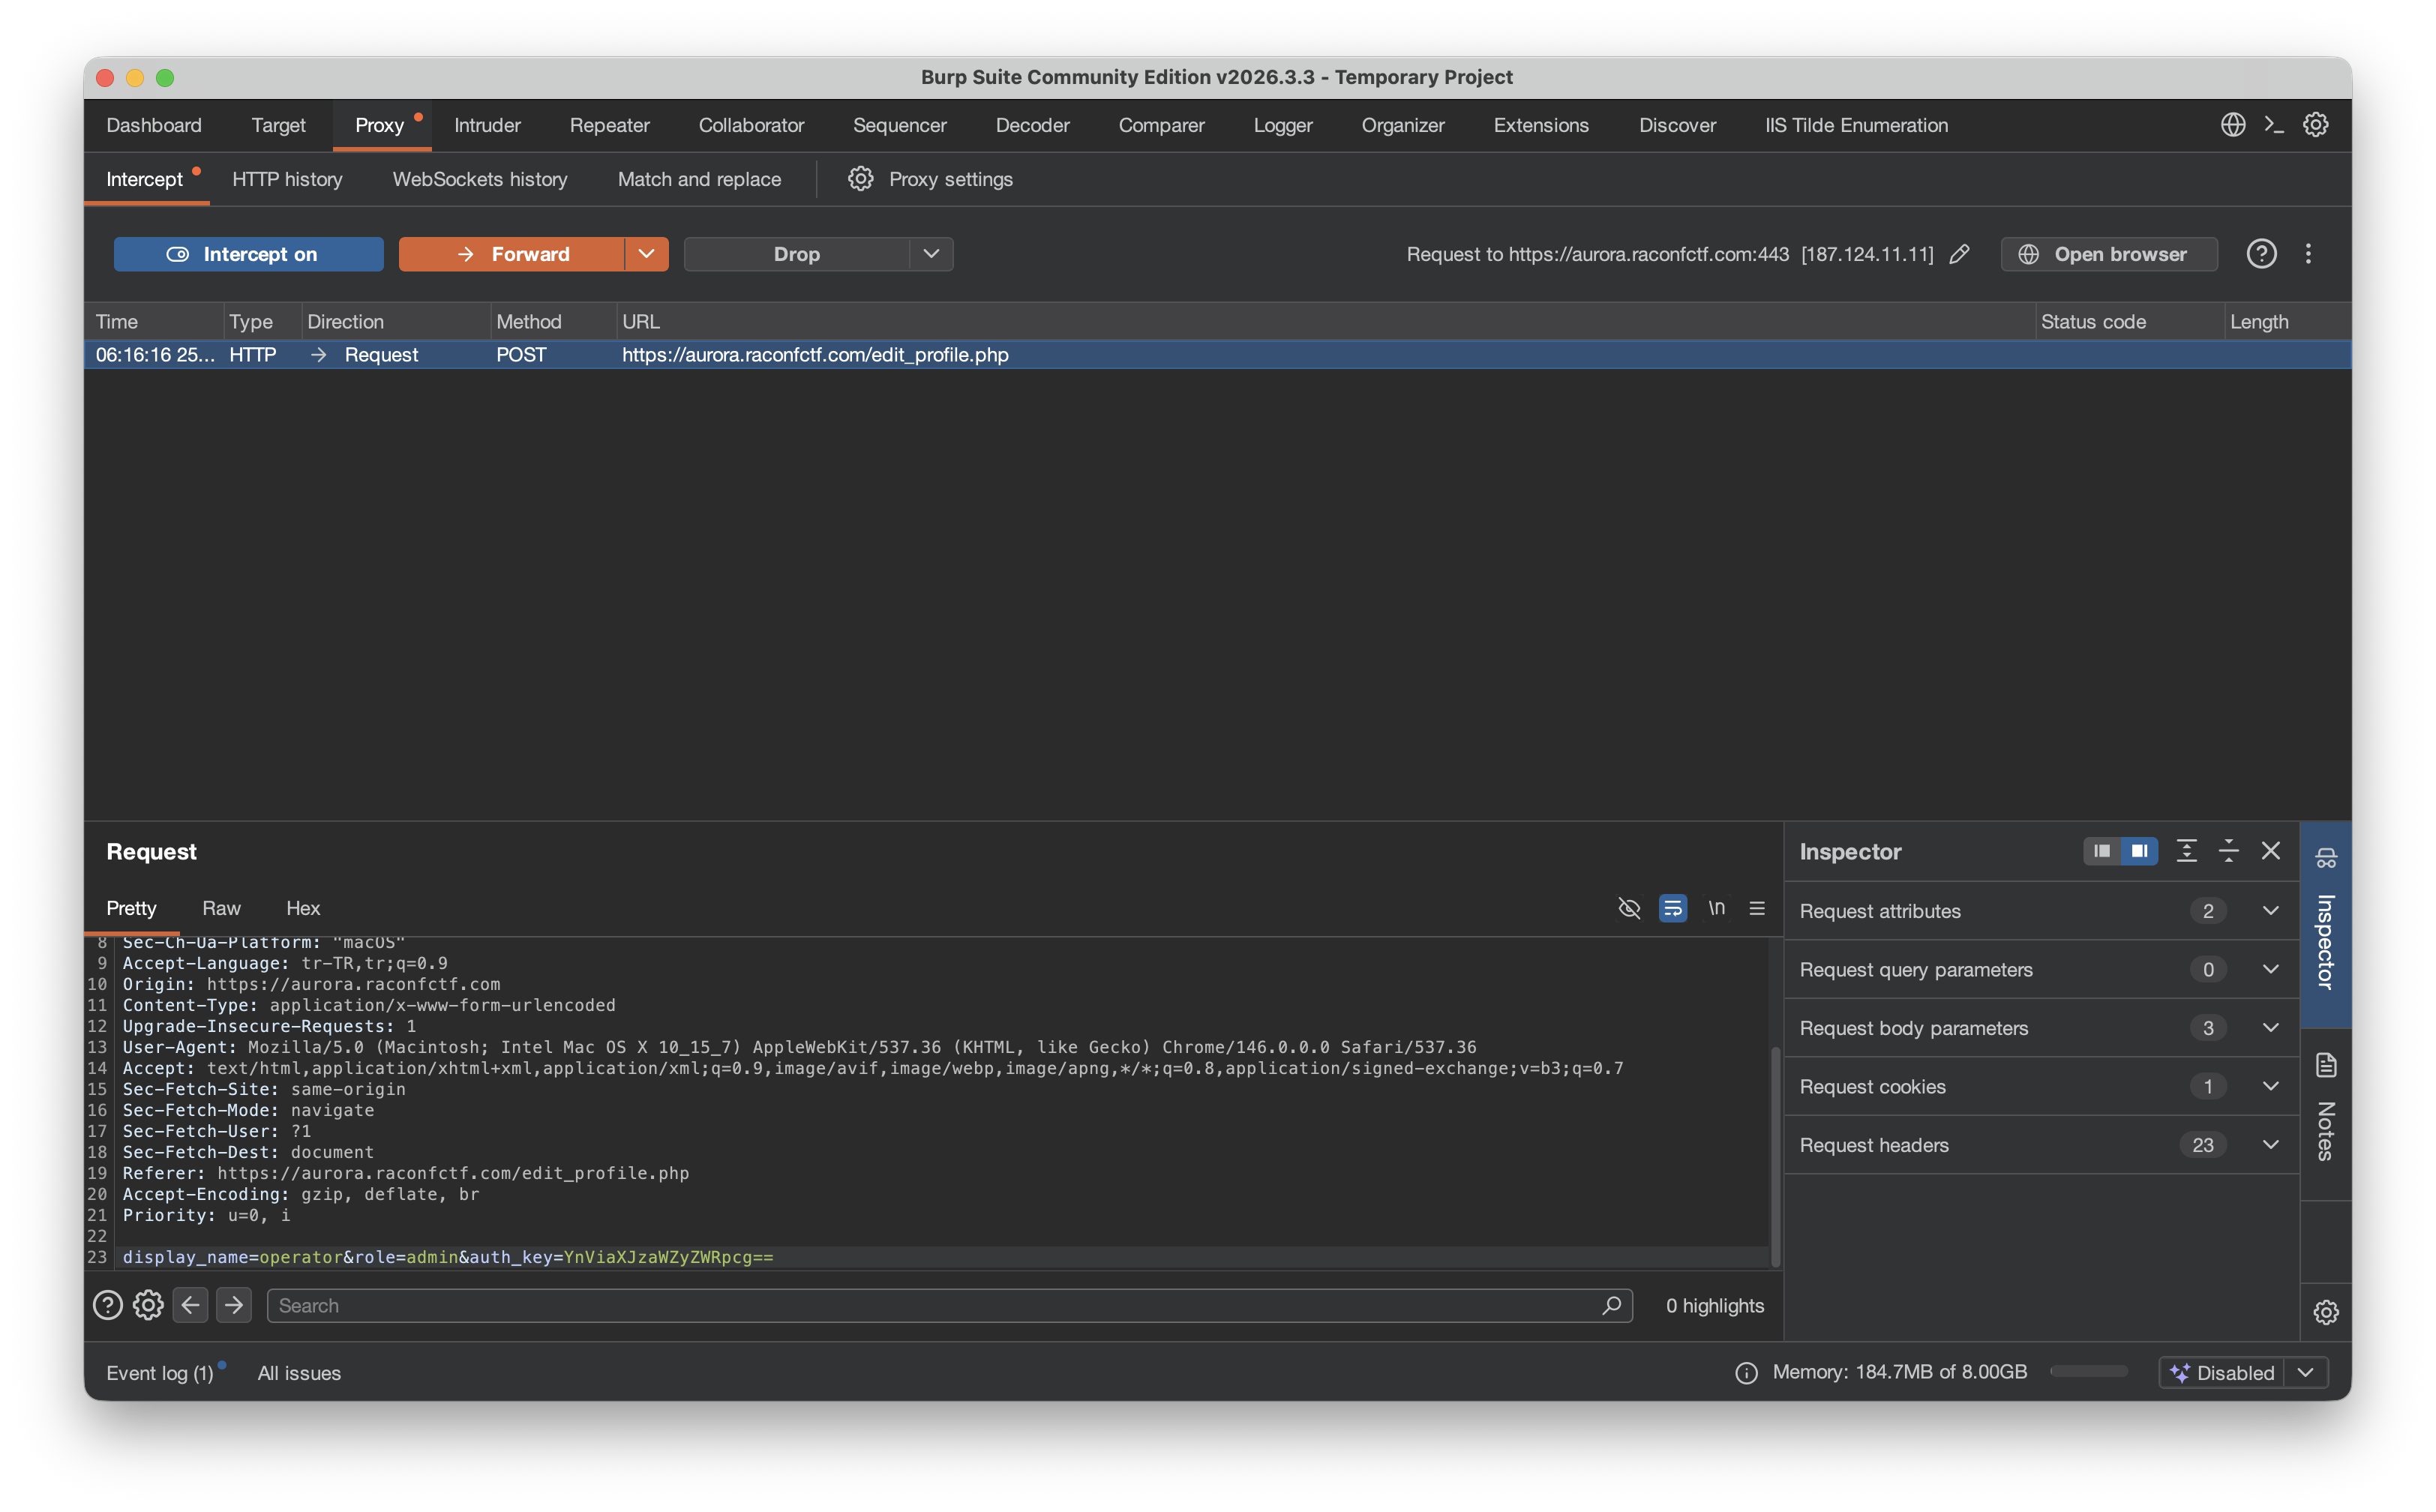Click the AI Disabled status button

(x=2222, y=1373)
